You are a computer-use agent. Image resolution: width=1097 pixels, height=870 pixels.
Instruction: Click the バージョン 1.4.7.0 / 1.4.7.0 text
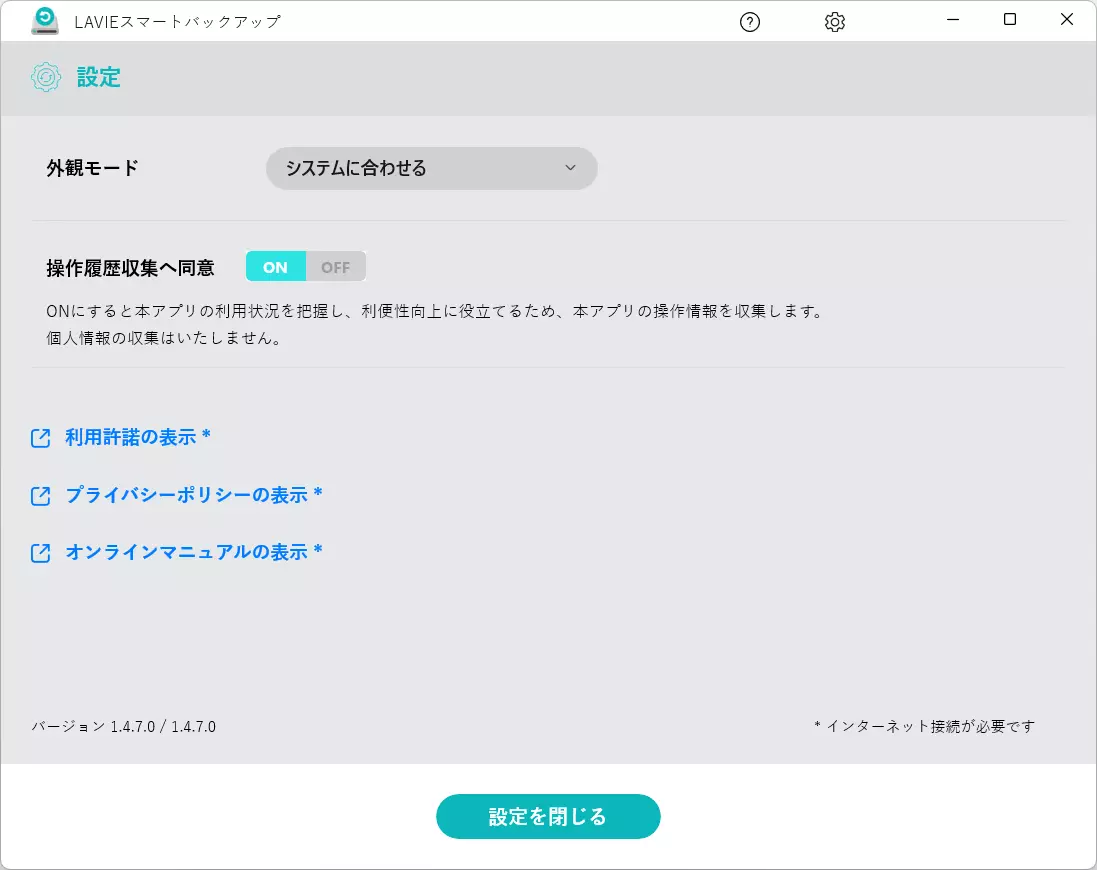(x=124, y=727)
